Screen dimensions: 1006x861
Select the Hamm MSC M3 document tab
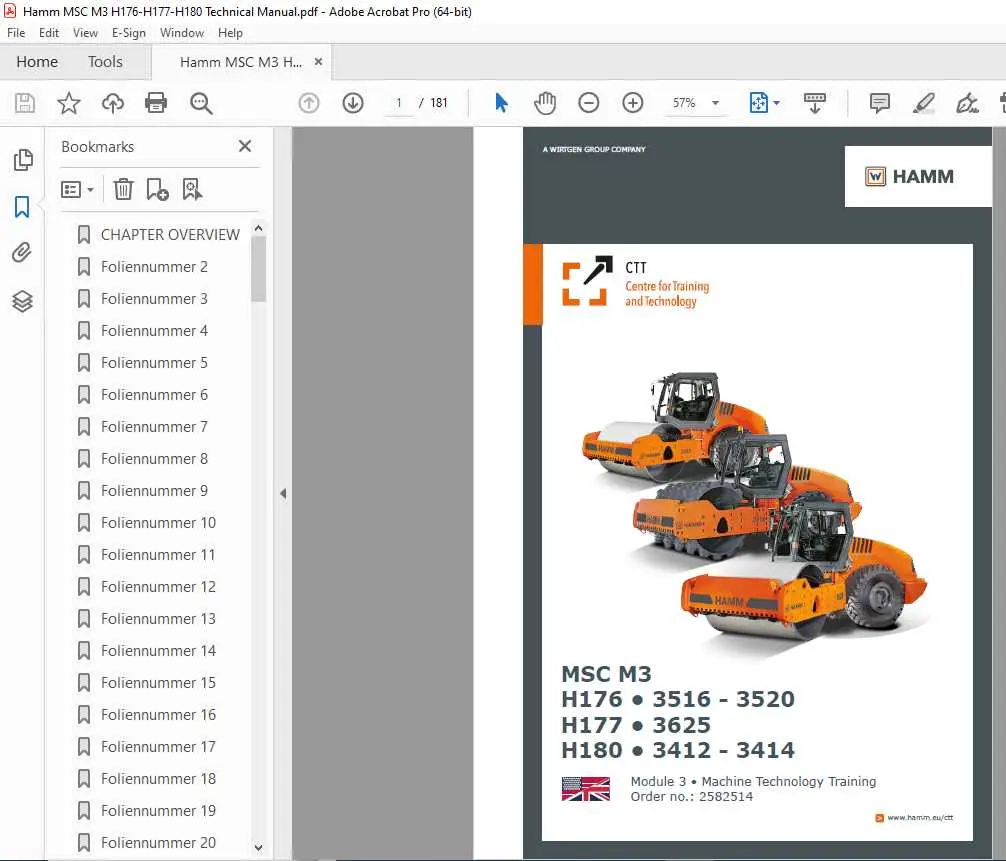tap(241, 62)
